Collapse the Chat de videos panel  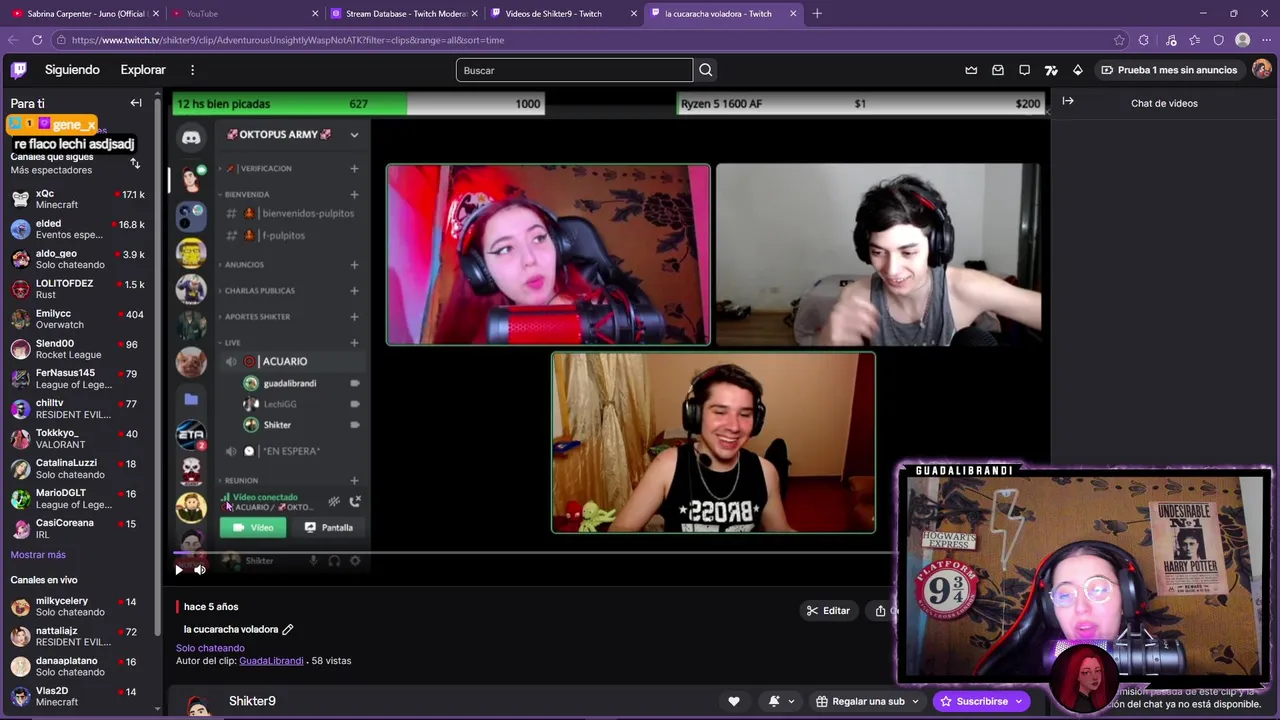pos(1068,102)
